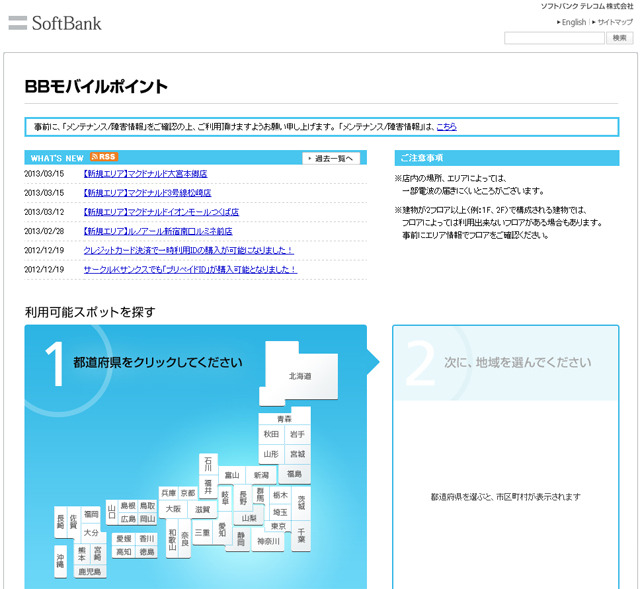This screenshot has height=589, width=640.
Task: Click 広島 on the map
Action: point(128,519)
